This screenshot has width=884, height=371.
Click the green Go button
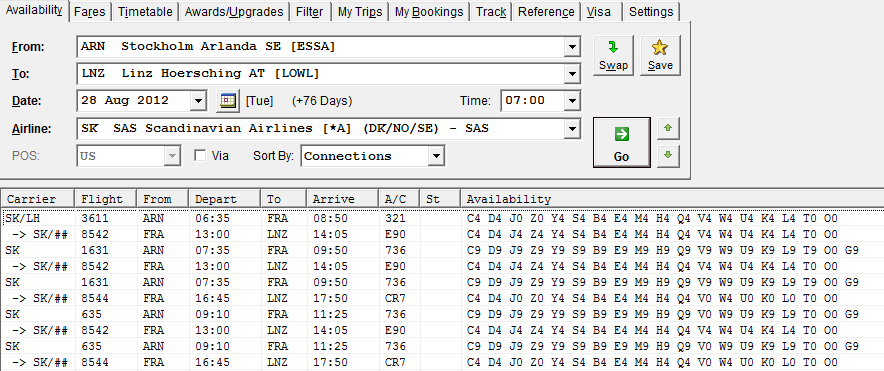point(621,143)
